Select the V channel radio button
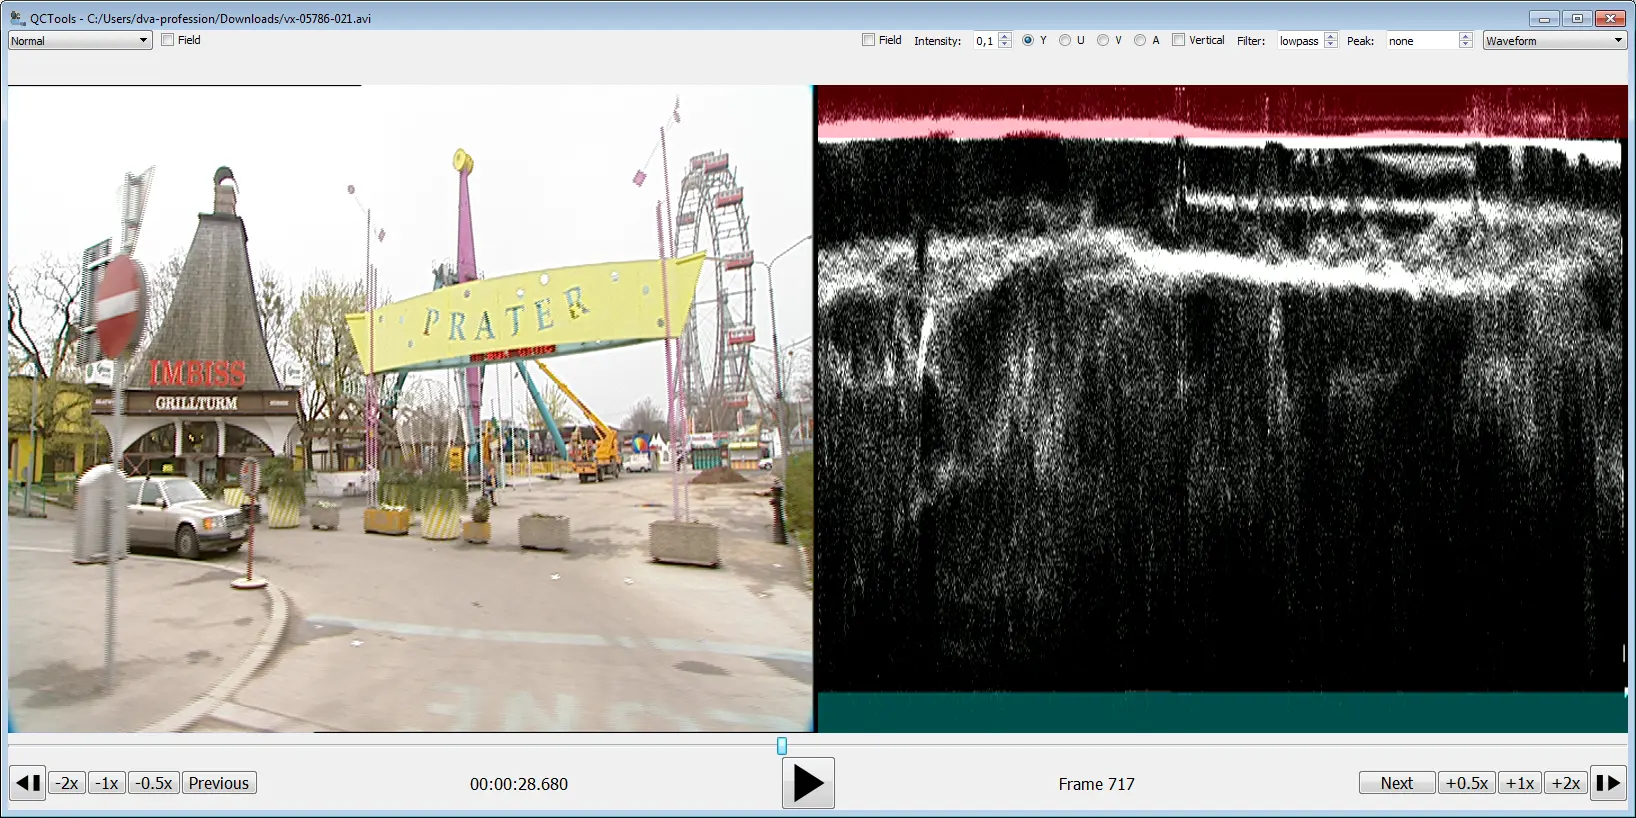1636x818 pixels. pyautogui.click(x=1102, y=40)
